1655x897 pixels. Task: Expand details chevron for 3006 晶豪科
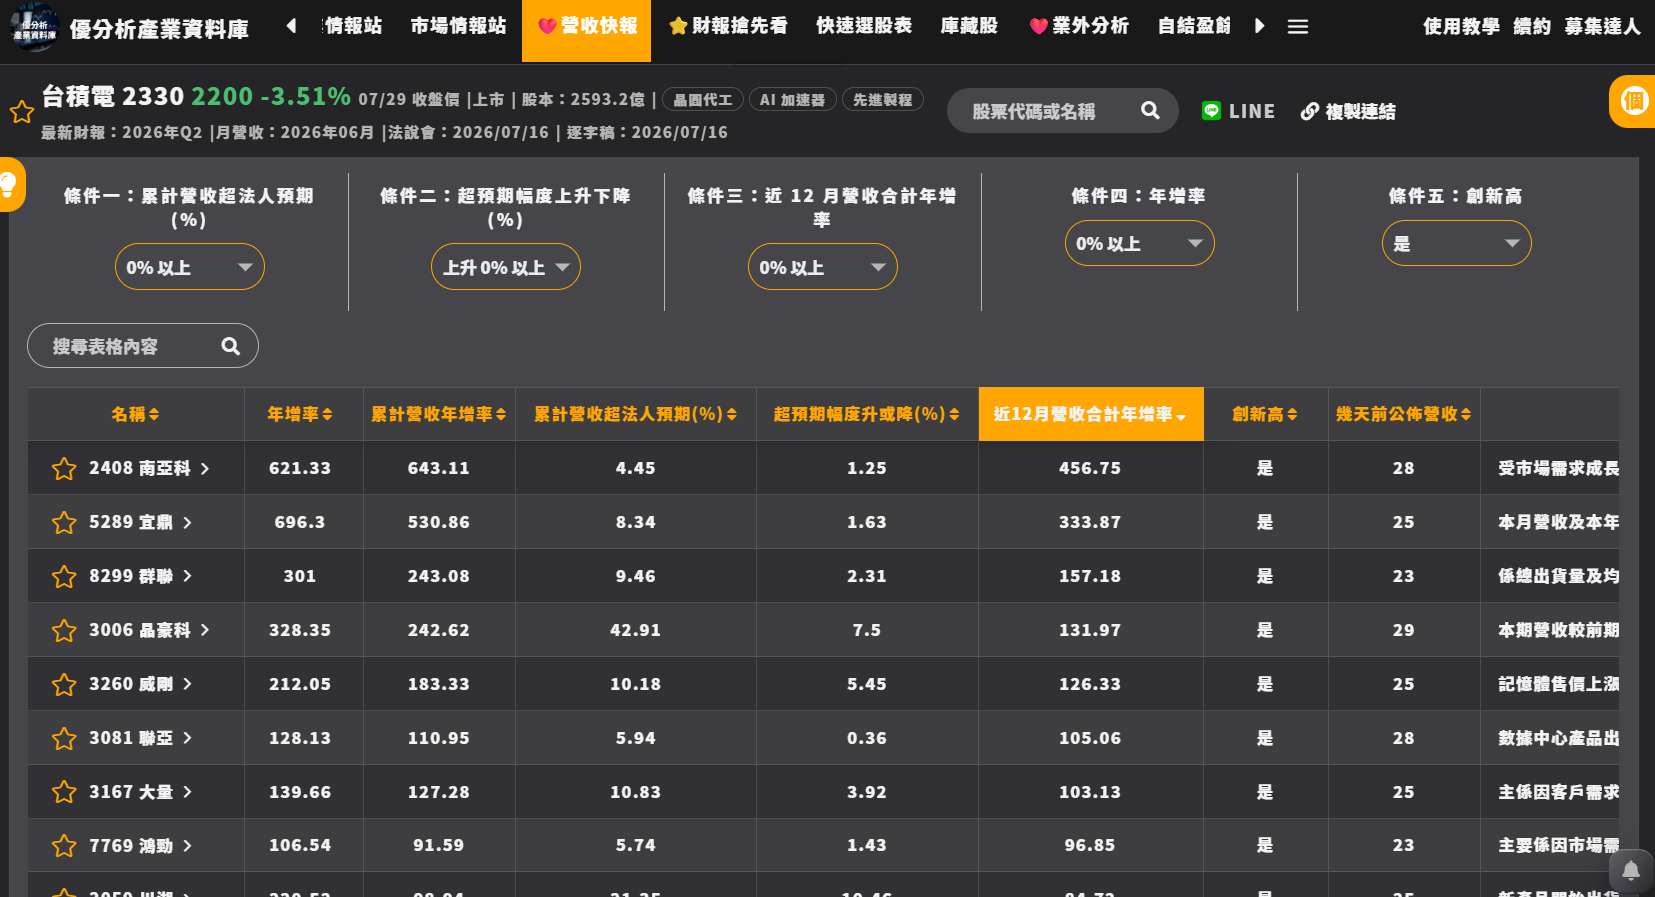click(x=205, y=630)
